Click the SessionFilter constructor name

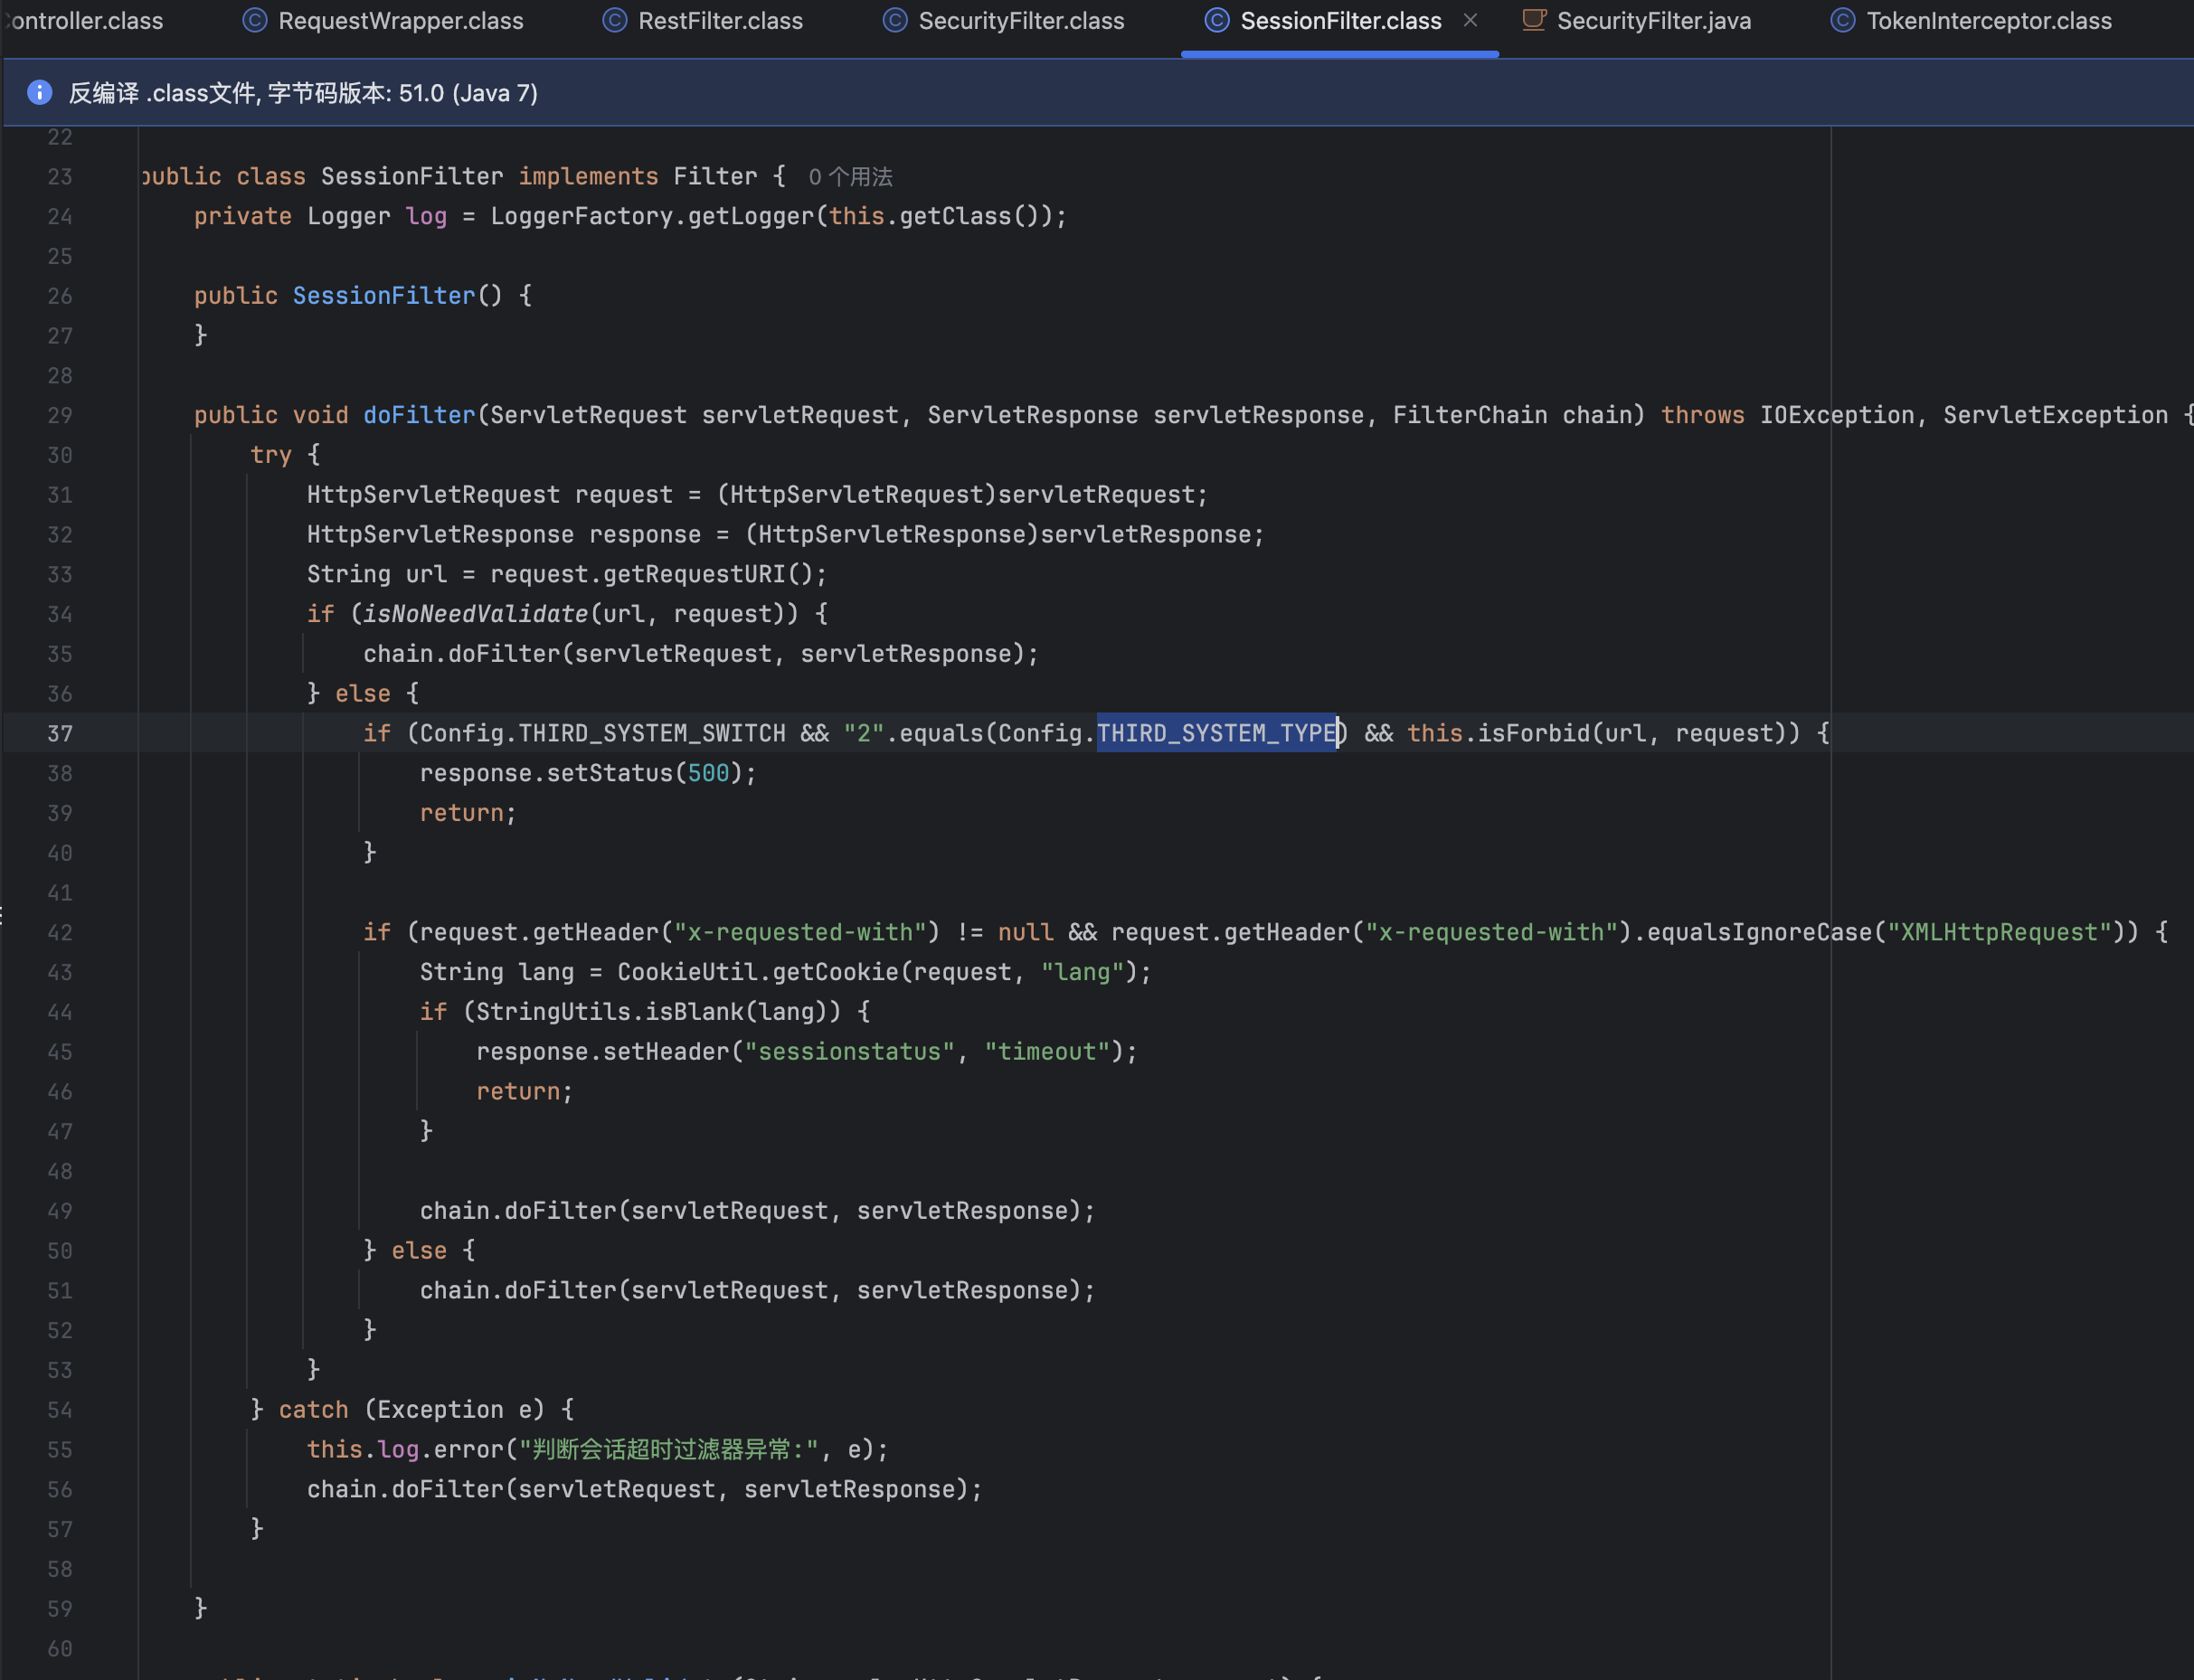[383, 296]
